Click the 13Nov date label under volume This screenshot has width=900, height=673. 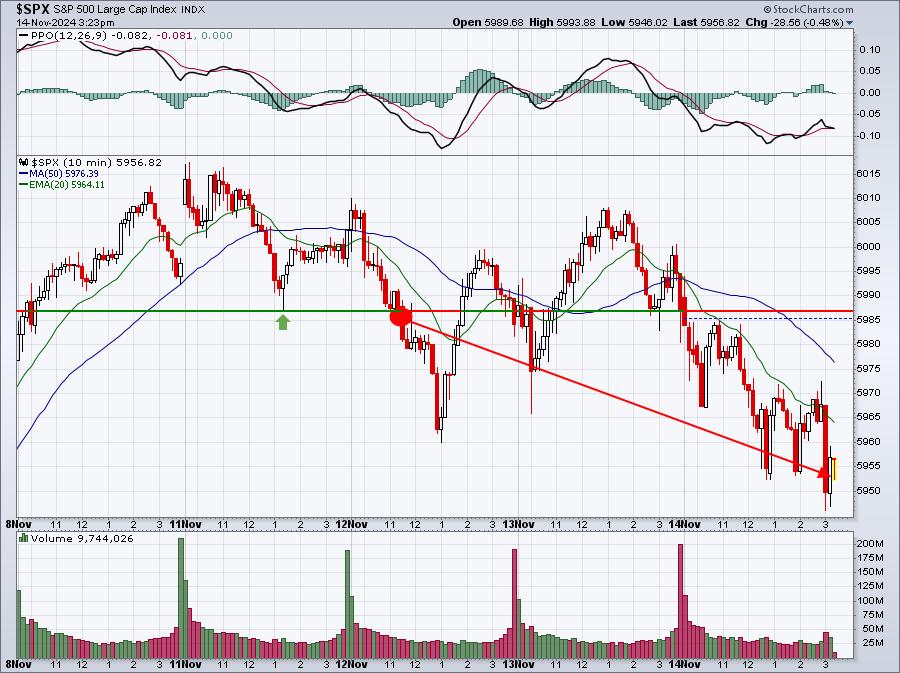point(518,664)
